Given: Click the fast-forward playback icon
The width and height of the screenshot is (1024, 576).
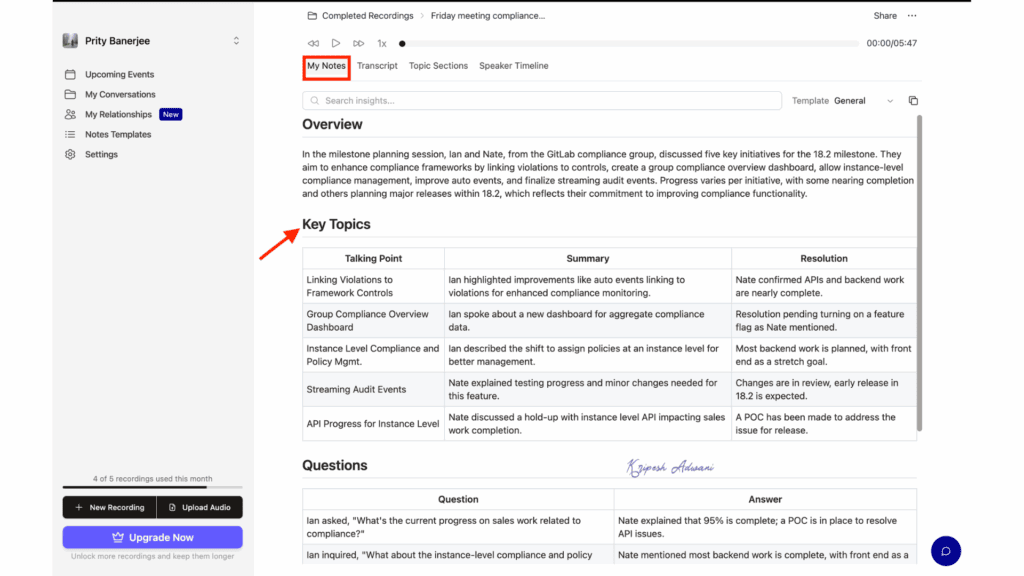Looking at the screenshot, I should (x=359, y=44).
